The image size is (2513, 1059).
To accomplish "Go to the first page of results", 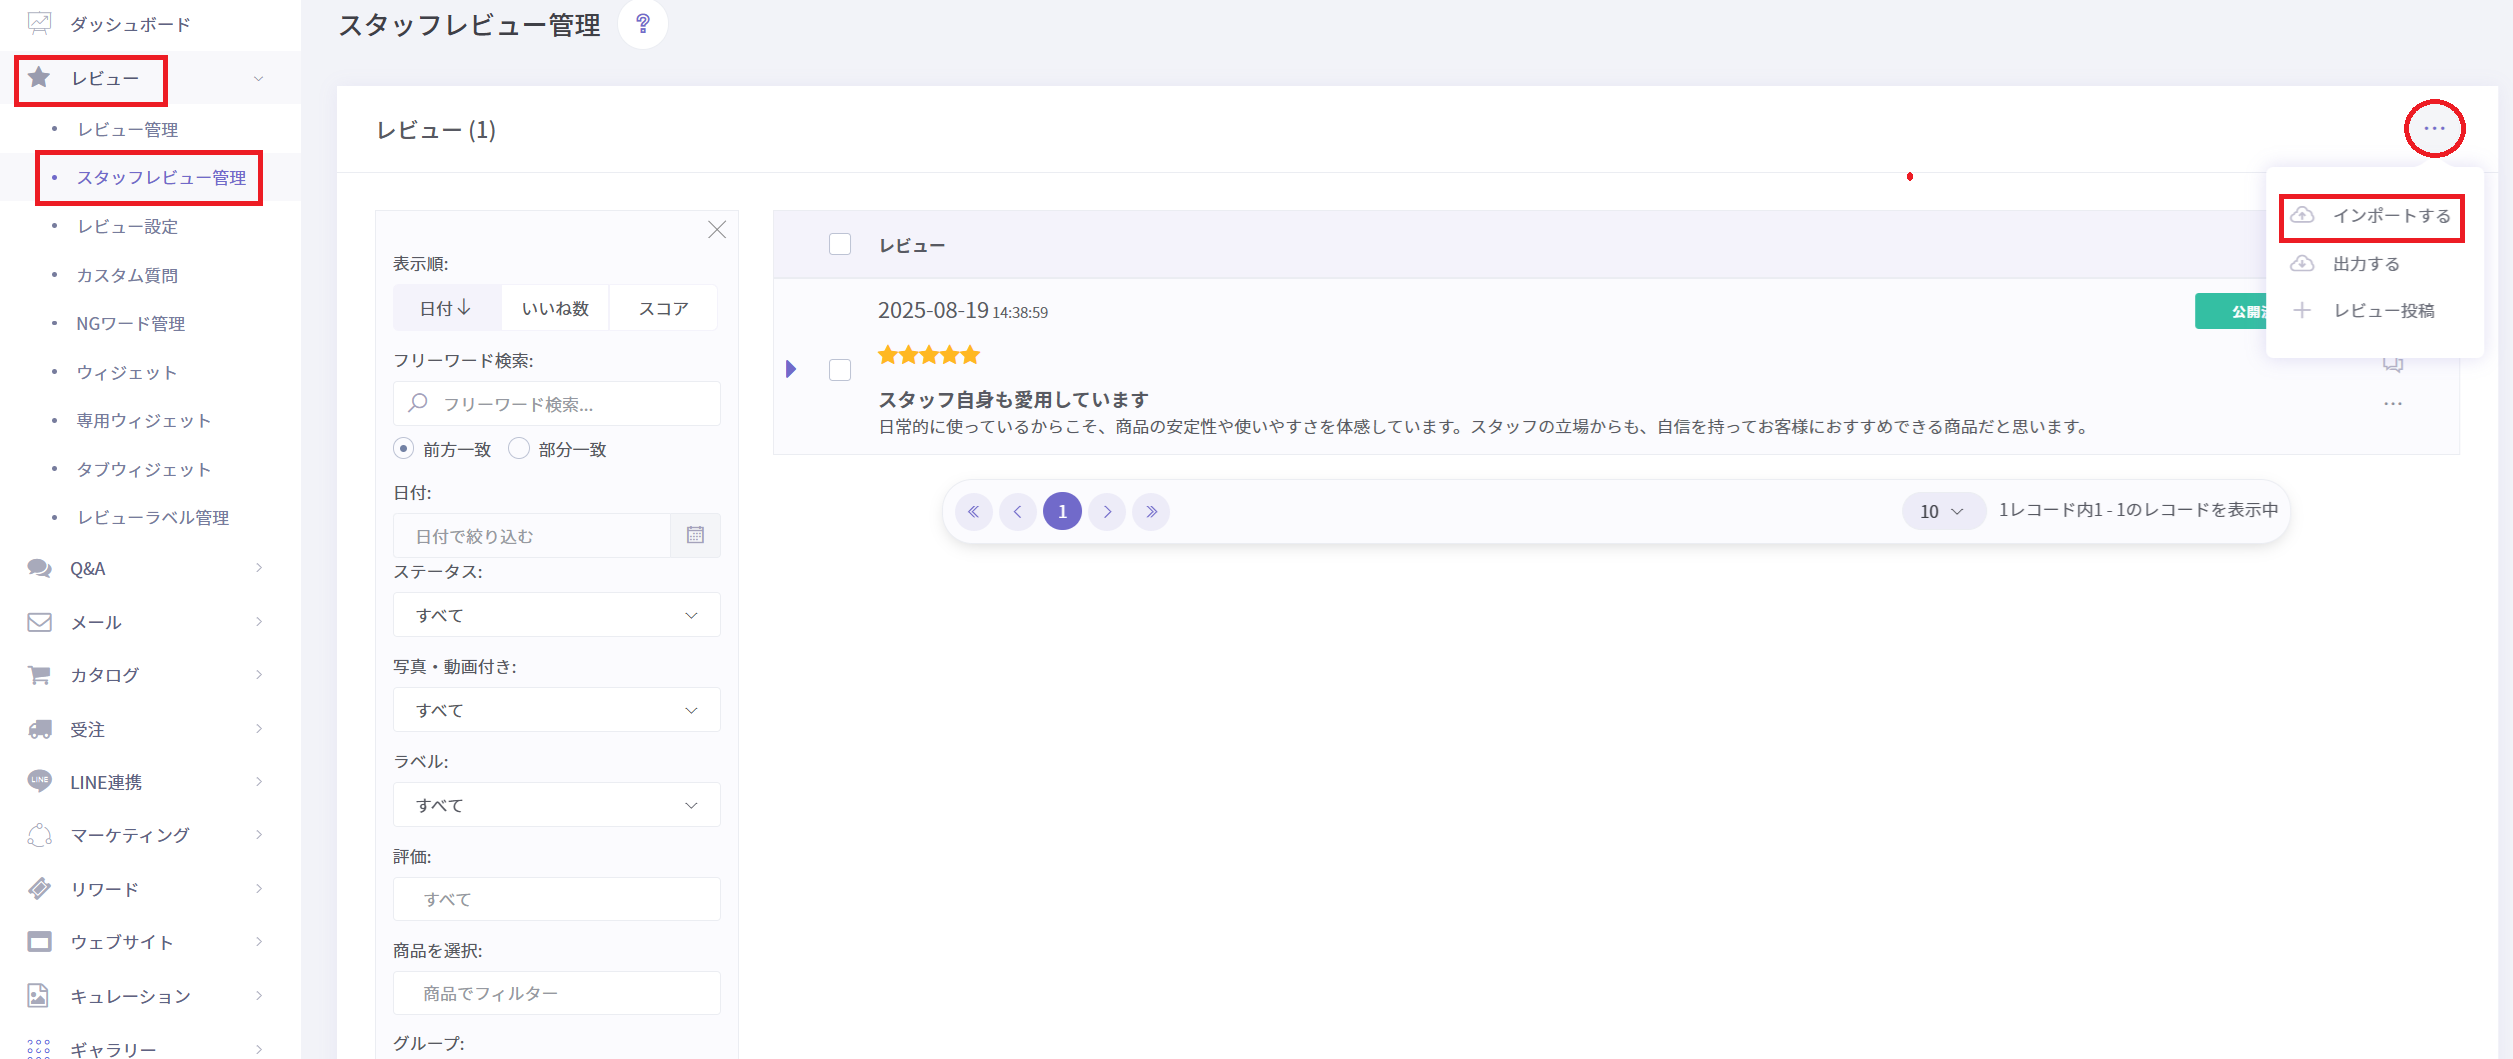I will (973, 512).
